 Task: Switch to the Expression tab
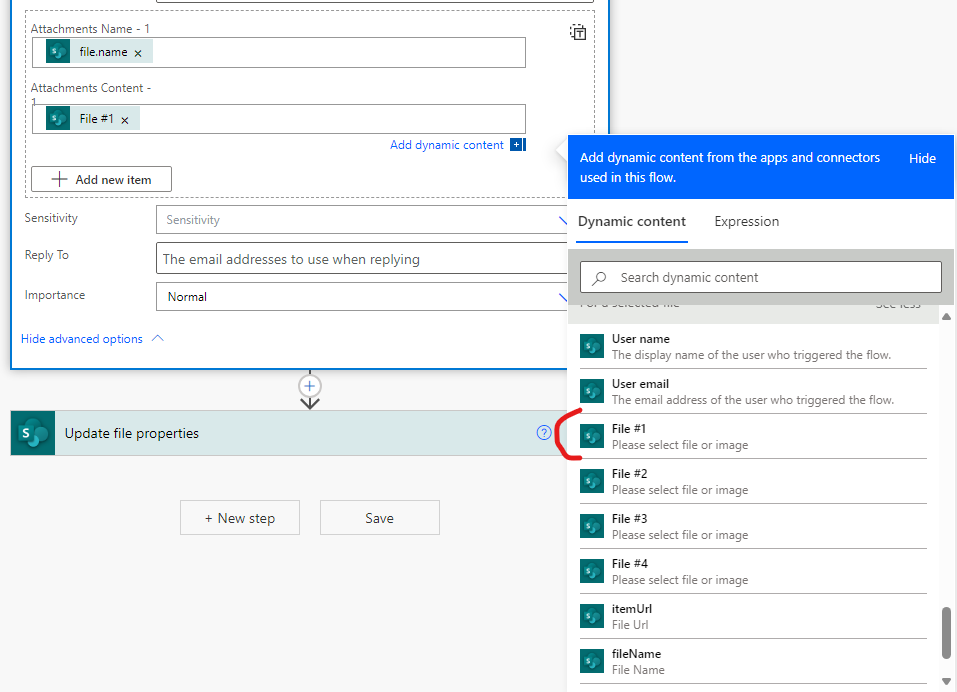[x=746, y=221]
